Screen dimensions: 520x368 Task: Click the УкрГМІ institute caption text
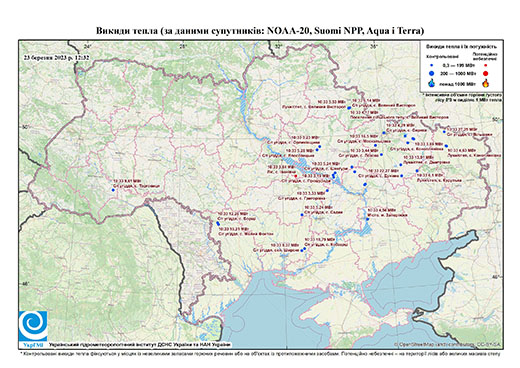click(x=140, y=344)
